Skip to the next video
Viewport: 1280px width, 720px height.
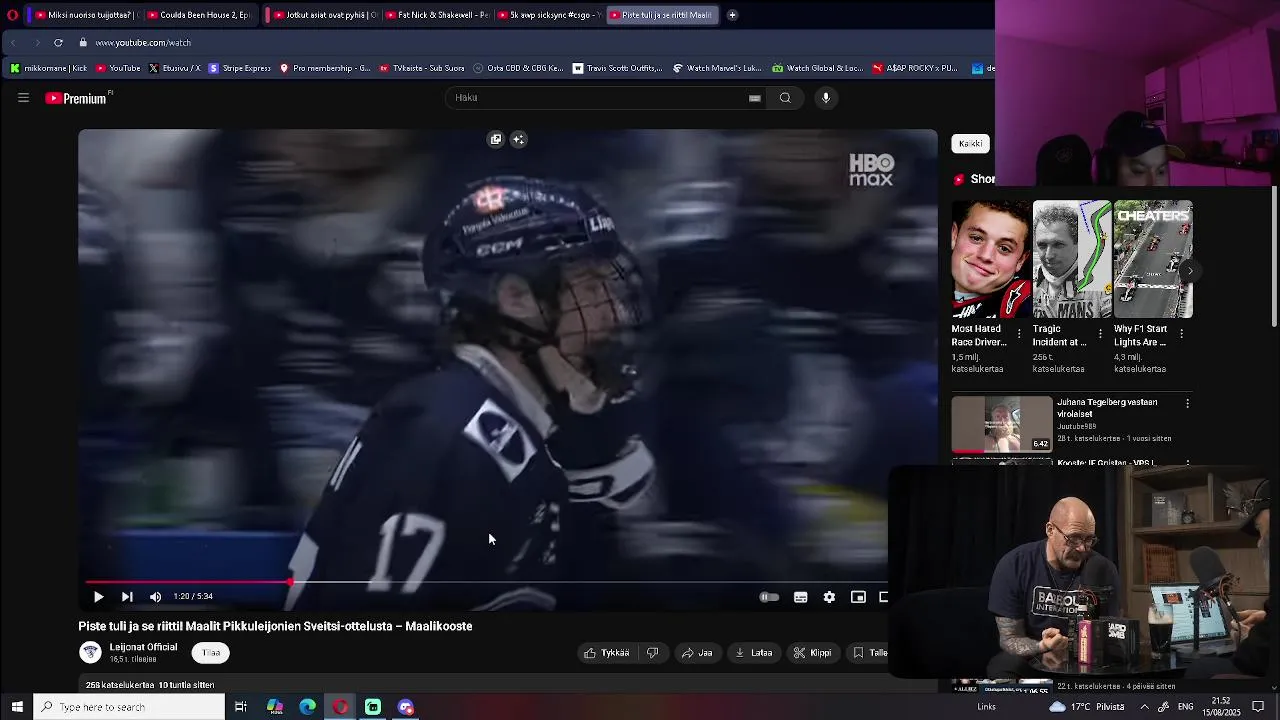127,597
